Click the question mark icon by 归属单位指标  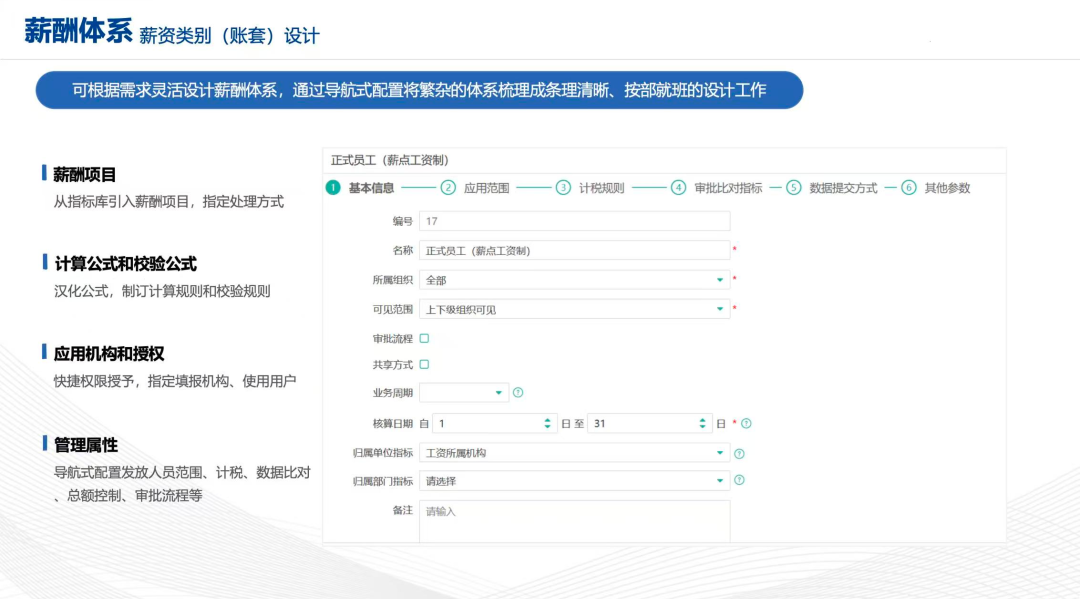tap(740, 453)
